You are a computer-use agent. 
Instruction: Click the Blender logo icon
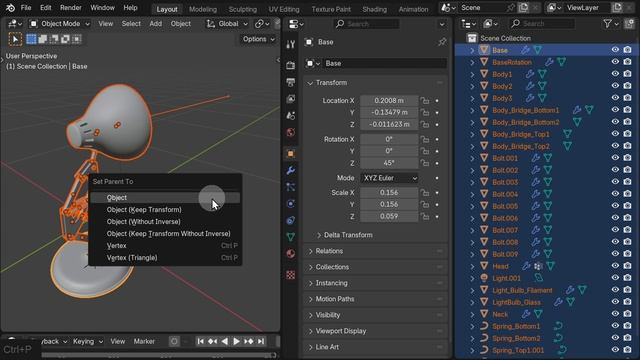click(10, 8)
